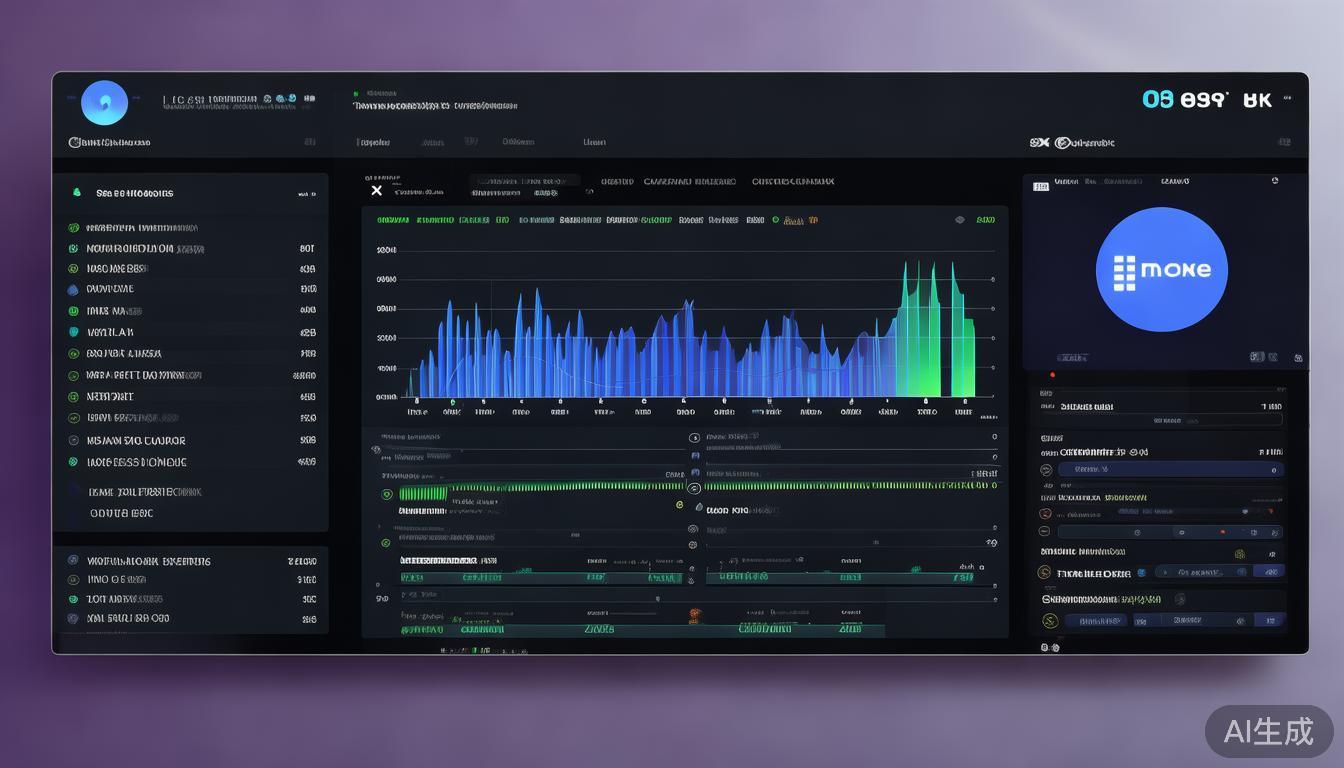This screenshot has height=768, width=1344.
Task: Click the tall green peak in the chart
Action: tap(934, 330)
